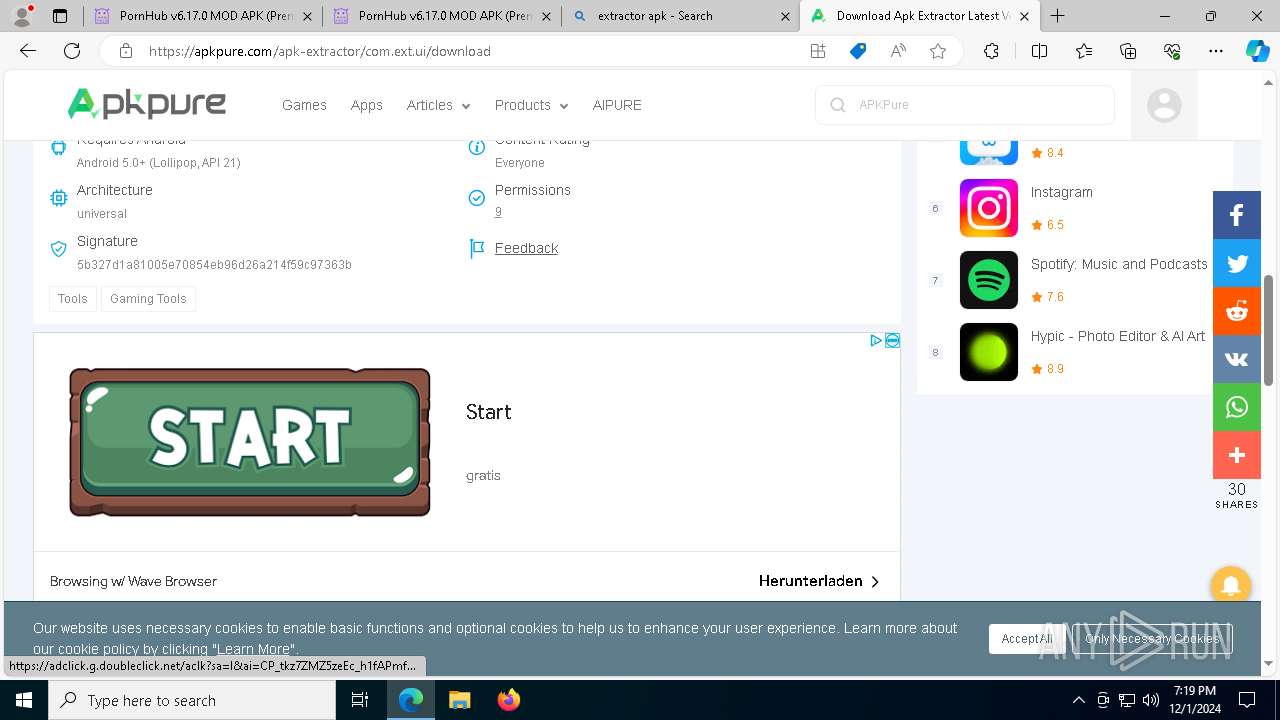Open the Instagram listing title
The image size is (1280, 720).
[1062, 192]
